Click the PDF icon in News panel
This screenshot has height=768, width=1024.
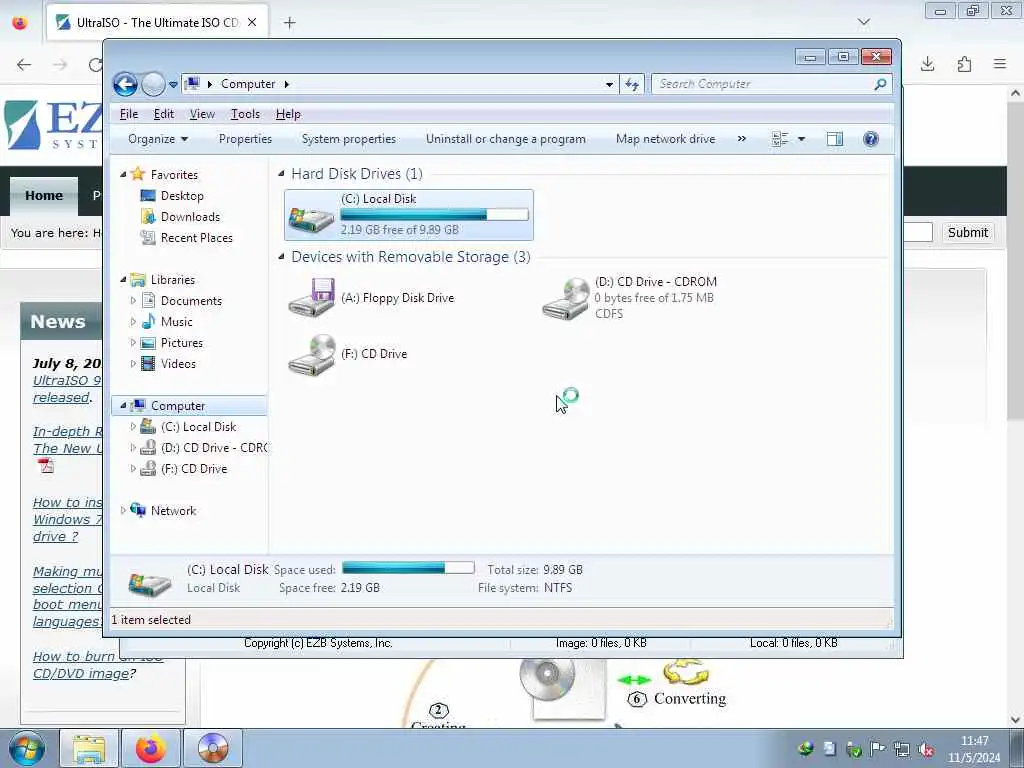(46, 466)
